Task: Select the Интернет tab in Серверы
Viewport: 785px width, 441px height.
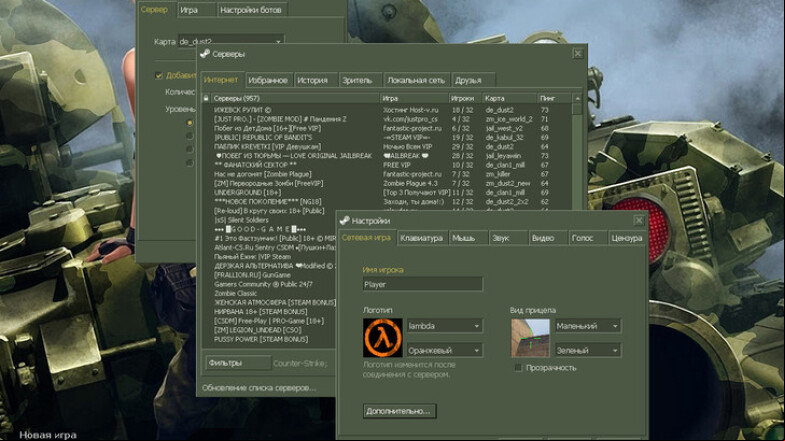Action: (222, 80)
